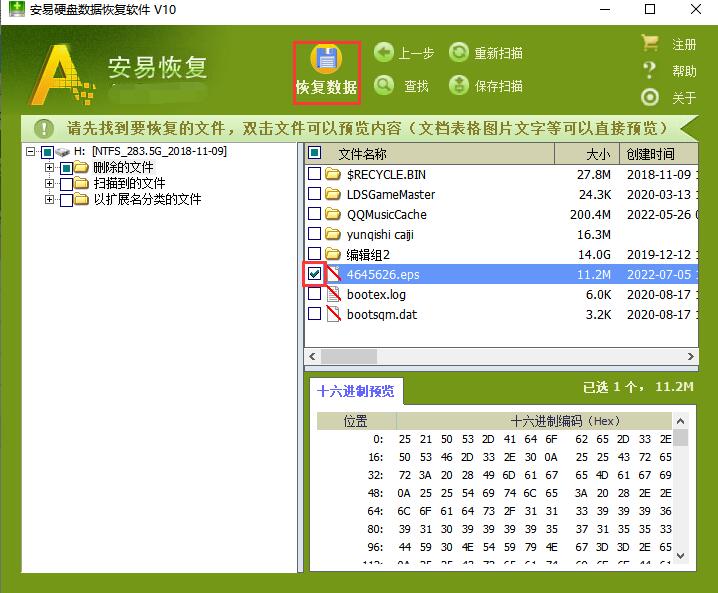This screenshot has height=593, width=718.
Task: Click the 保存扫描 button label
Action: click(x=499, y=86)
